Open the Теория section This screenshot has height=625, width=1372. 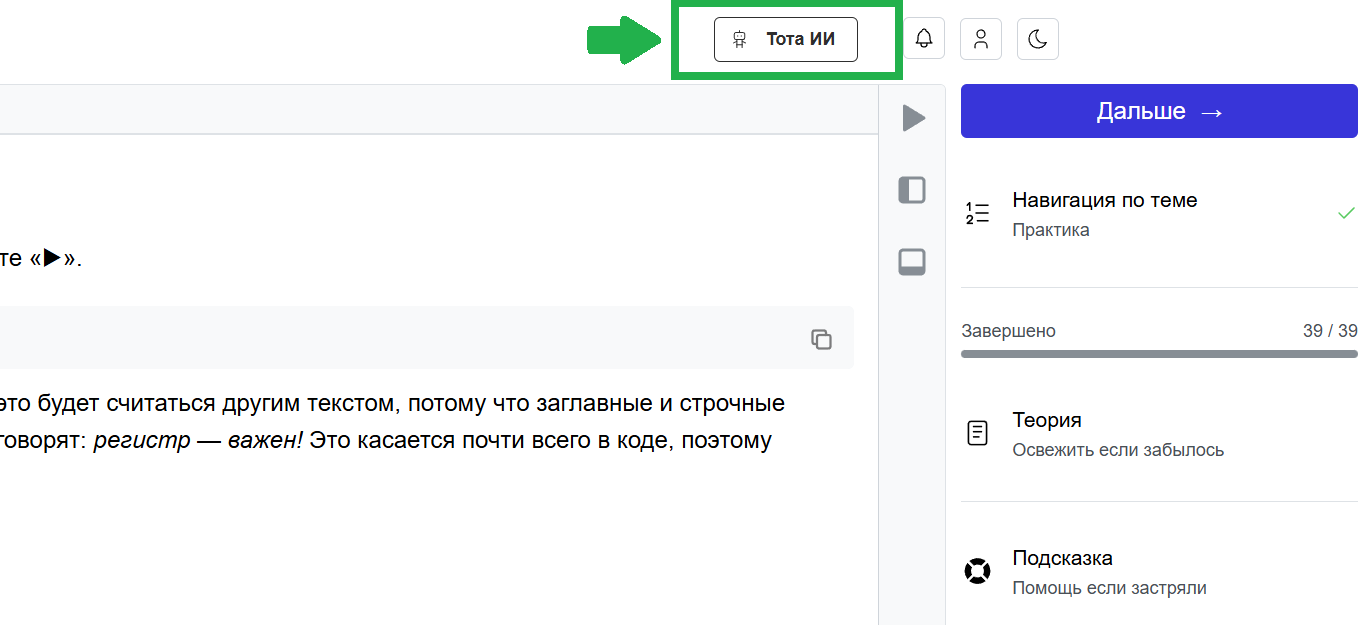coord(1117,433)
